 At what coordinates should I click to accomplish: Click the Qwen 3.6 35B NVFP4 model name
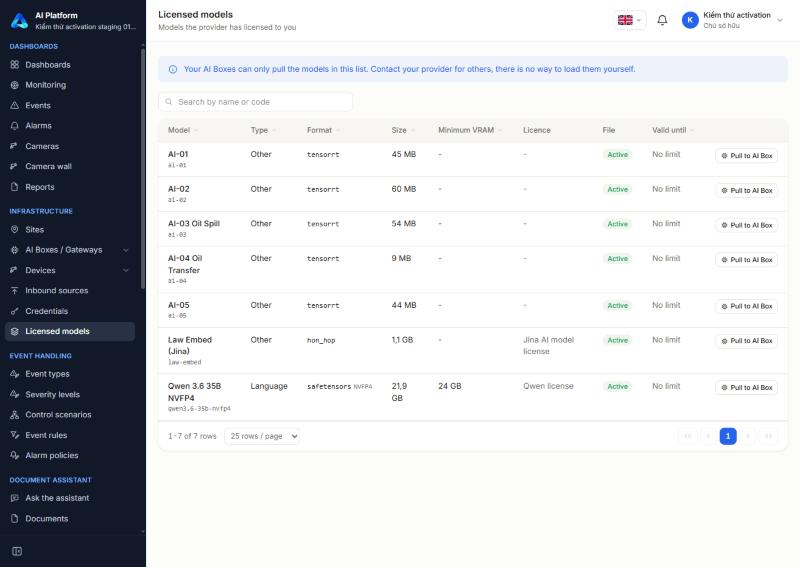click(194, 392)
